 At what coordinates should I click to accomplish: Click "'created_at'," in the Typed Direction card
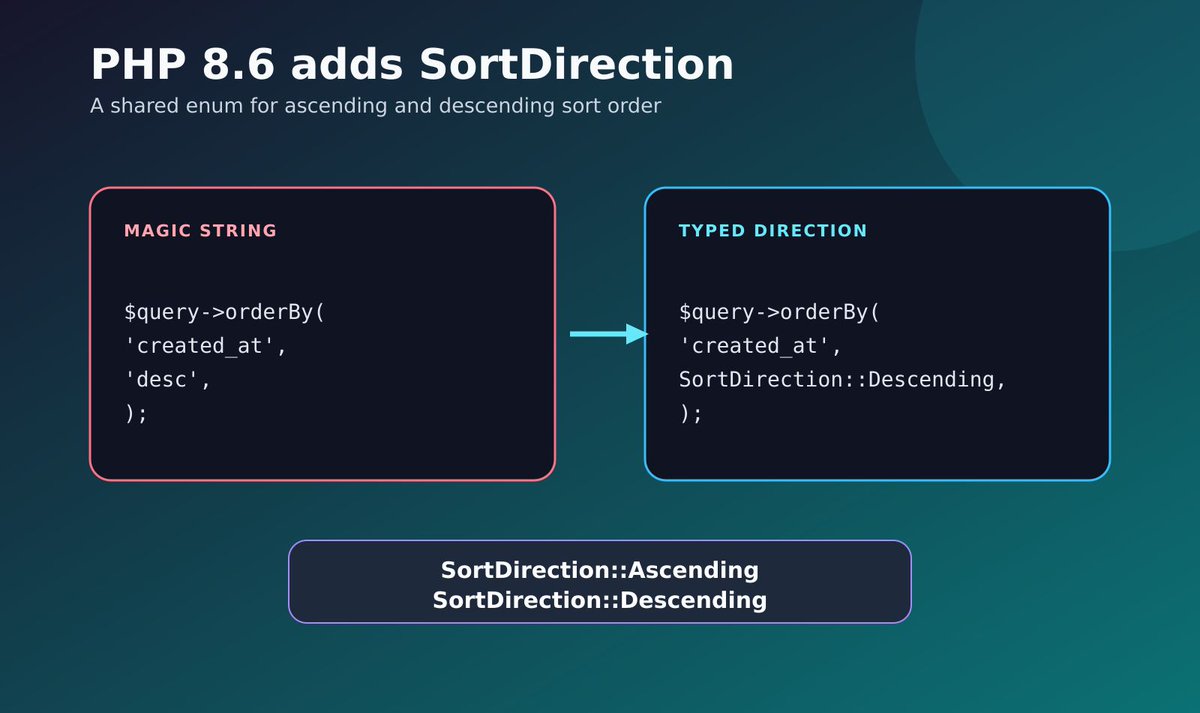tap(761, 347)
